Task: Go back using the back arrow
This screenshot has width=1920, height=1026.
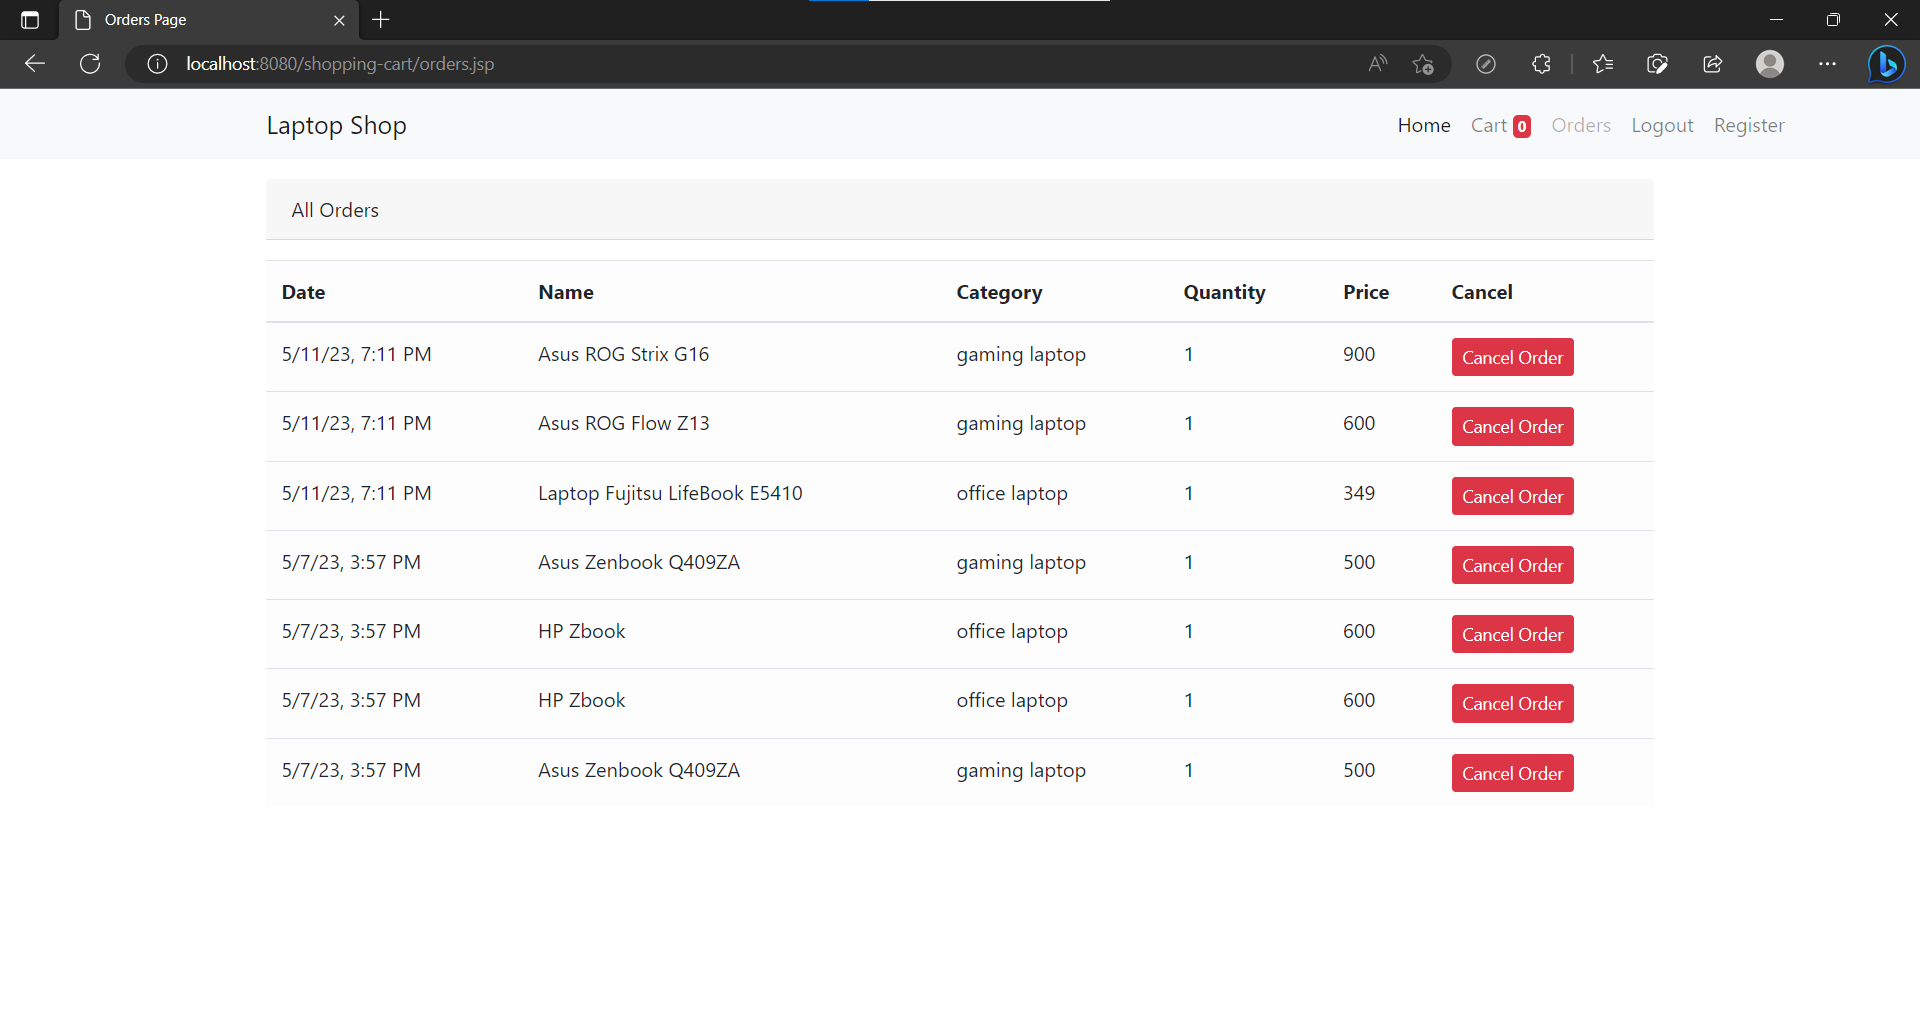Action: click(x=36, y=64)
